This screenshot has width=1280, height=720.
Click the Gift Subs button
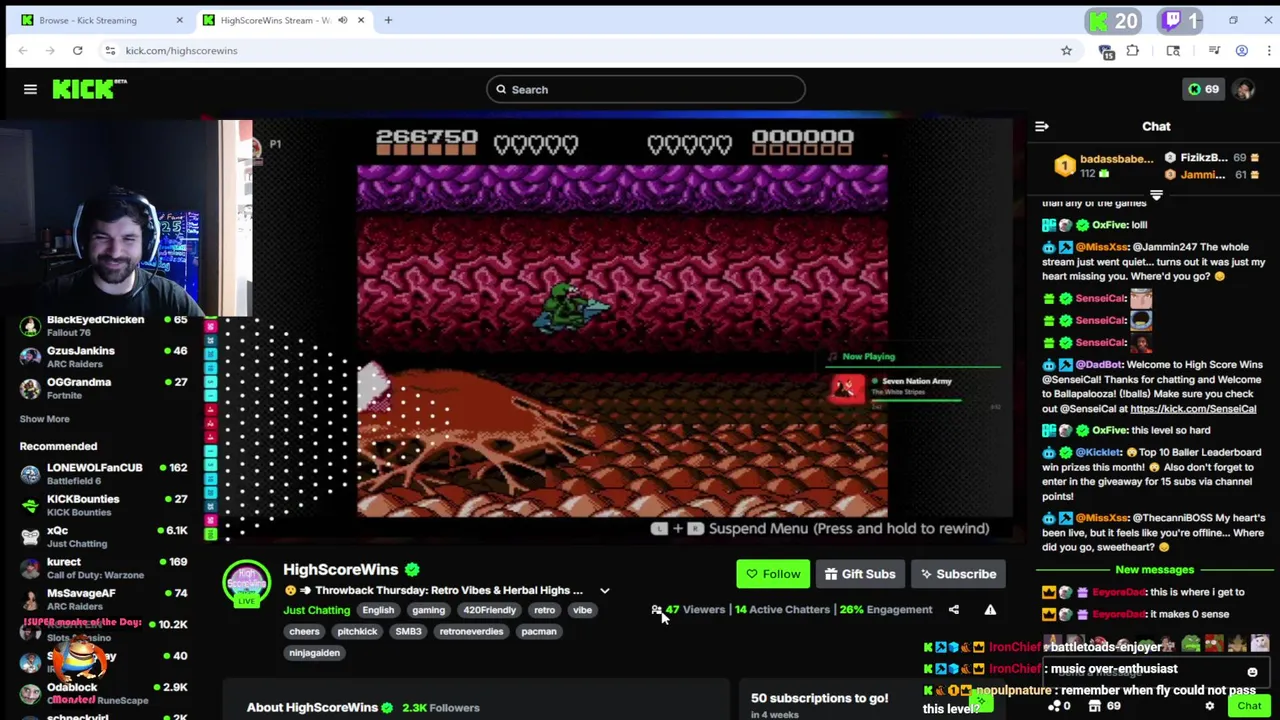click(x=860, y=574)
